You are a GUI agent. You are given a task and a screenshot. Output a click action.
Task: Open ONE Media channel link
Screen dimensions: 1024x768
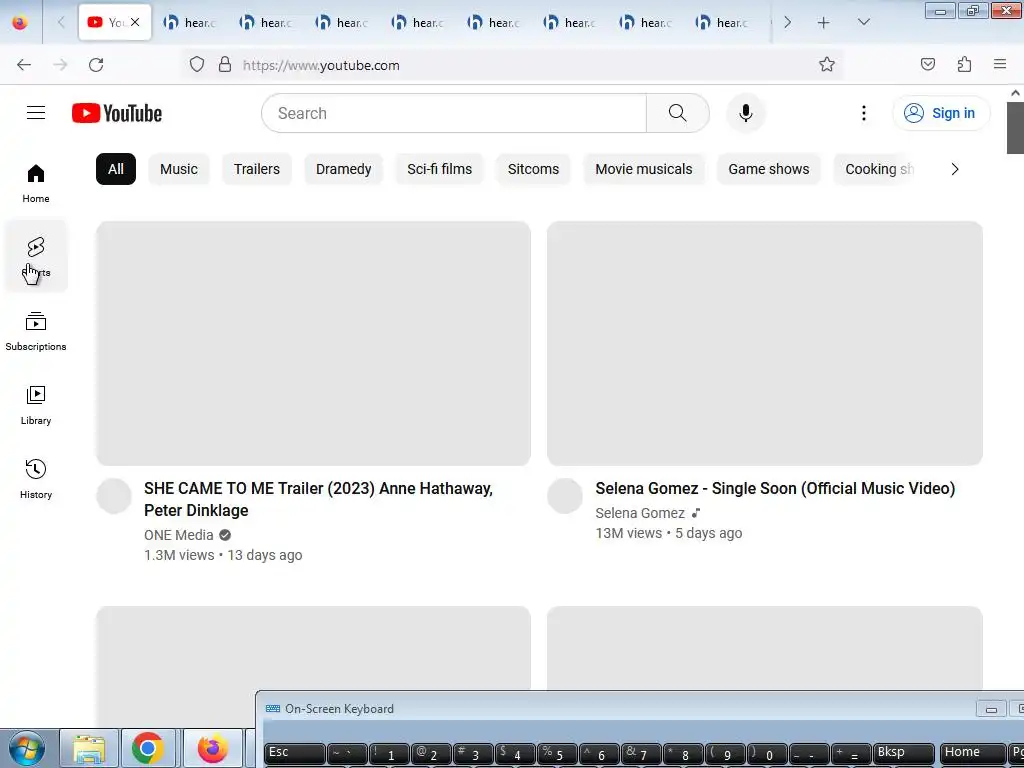tap(179, 535)
